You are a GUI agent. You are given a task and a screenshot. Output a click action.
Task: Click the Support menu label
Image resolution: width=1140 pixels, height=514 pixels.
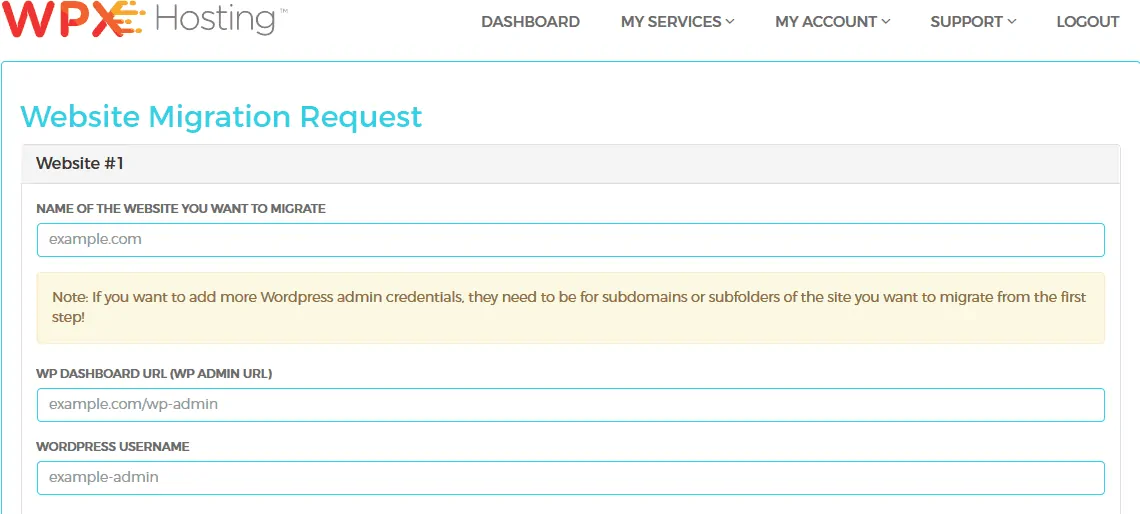[966, 22]
